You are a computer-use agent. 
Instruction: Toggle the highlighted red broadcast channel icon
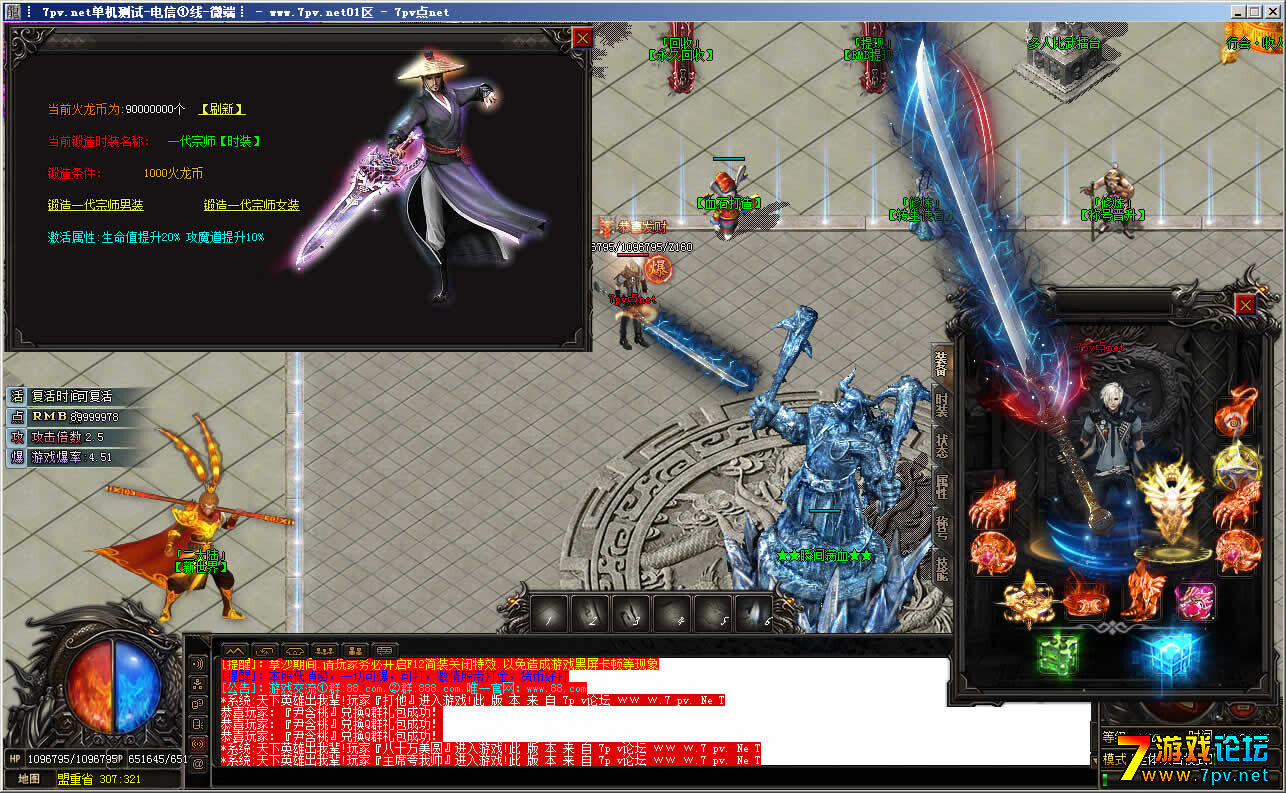pyautogui.click(x=198, y=744)
